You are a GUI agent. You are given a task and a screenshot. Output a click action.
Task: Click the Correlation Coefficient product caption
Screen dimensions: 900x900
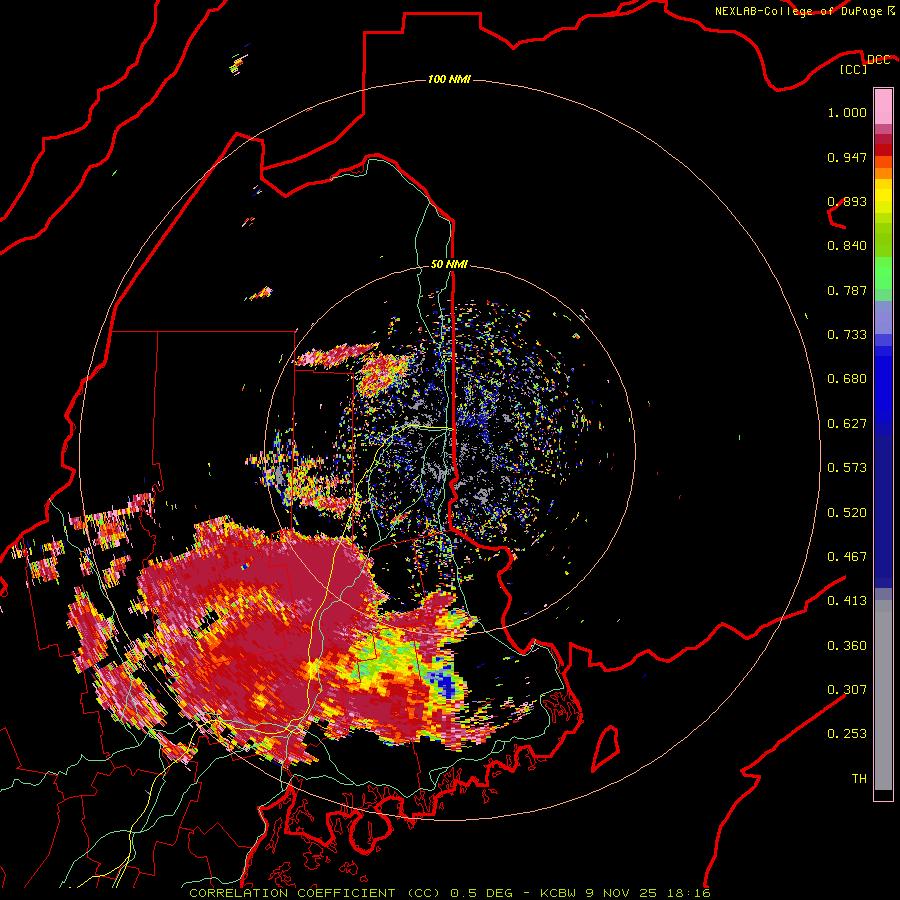point(449,893)
